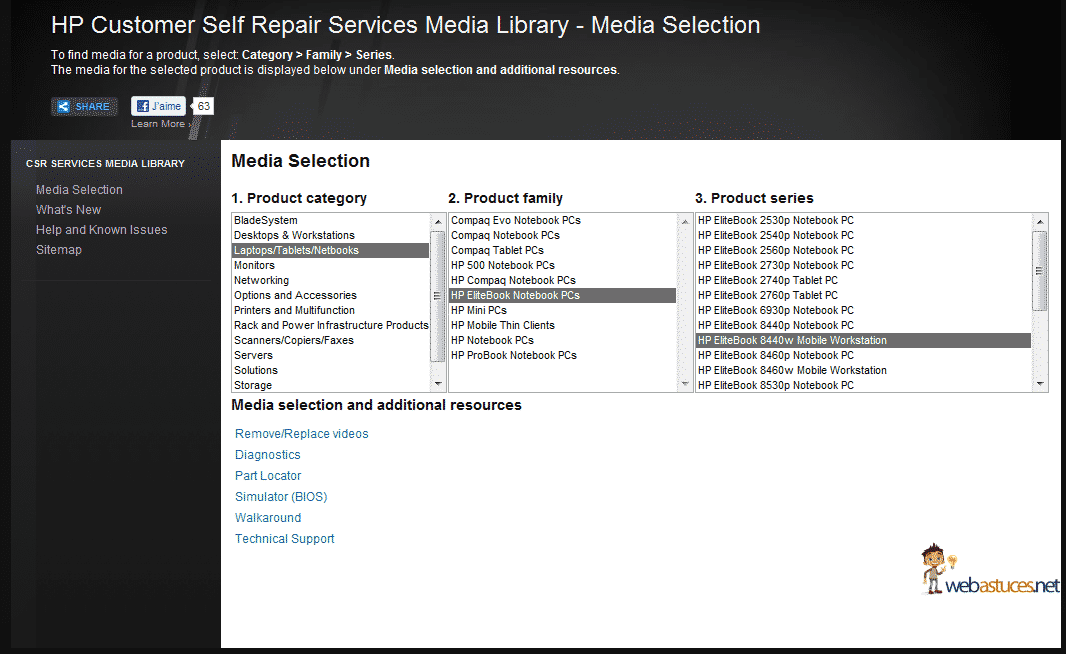1066x654 pixels.
Task: Select HP Mobile Thin Clients family
Action: (563, 325)
